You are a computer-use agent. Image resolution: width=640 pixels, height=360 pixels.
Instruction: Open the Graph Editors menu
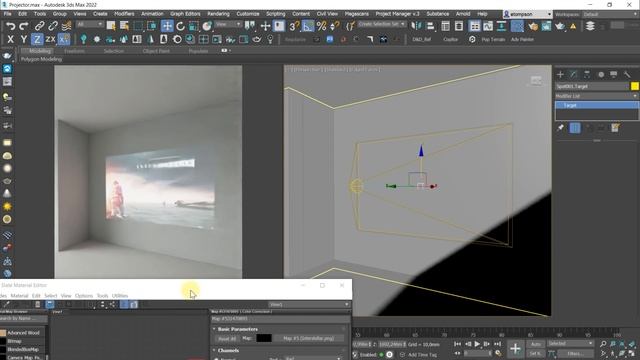(185, 14)
